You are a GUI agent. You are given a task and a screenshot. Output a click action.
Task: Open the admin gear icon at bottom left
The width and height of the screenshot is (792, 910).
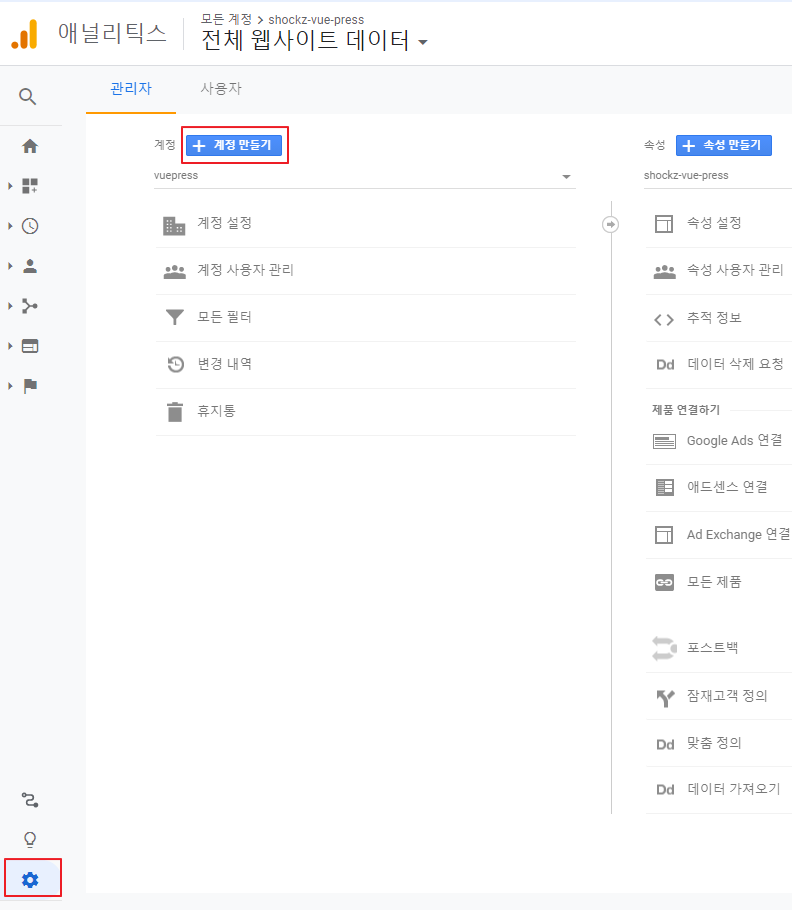click(x=30, y=879)
